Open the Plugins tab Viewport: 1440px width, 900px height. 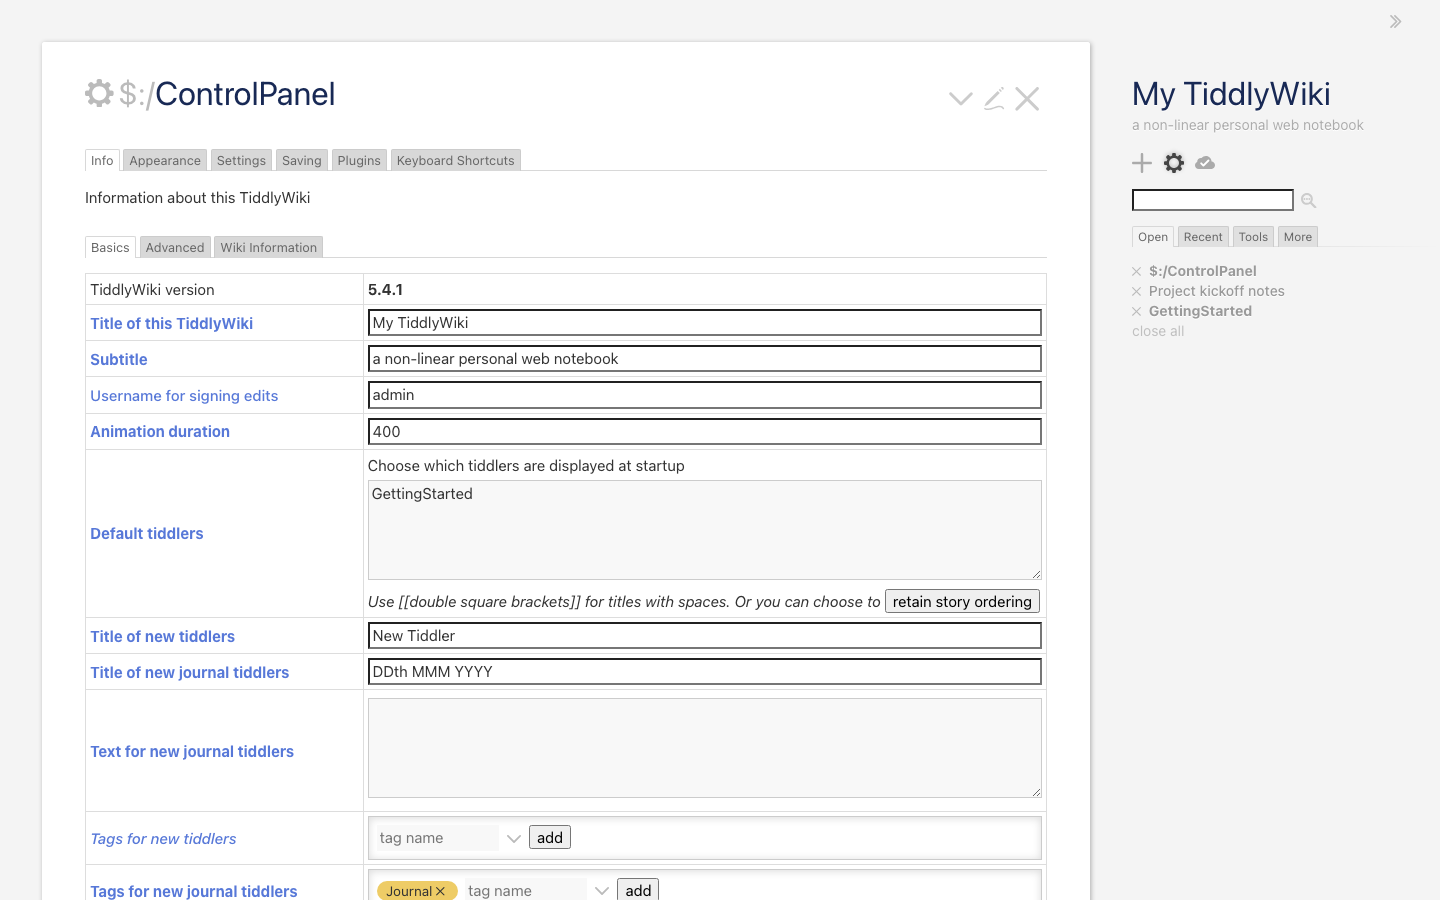click(359, 160)
